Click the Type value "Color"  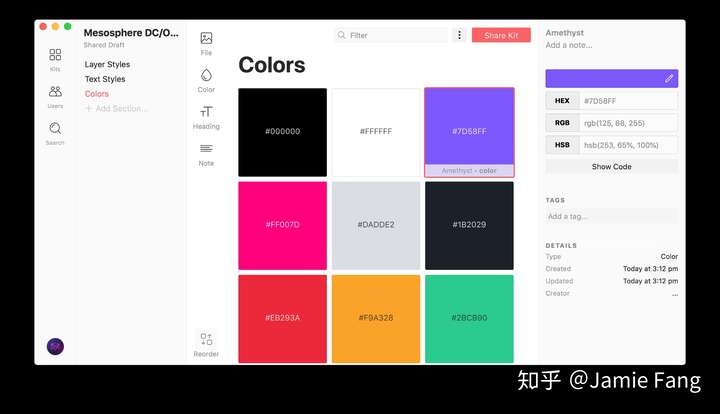669,257
